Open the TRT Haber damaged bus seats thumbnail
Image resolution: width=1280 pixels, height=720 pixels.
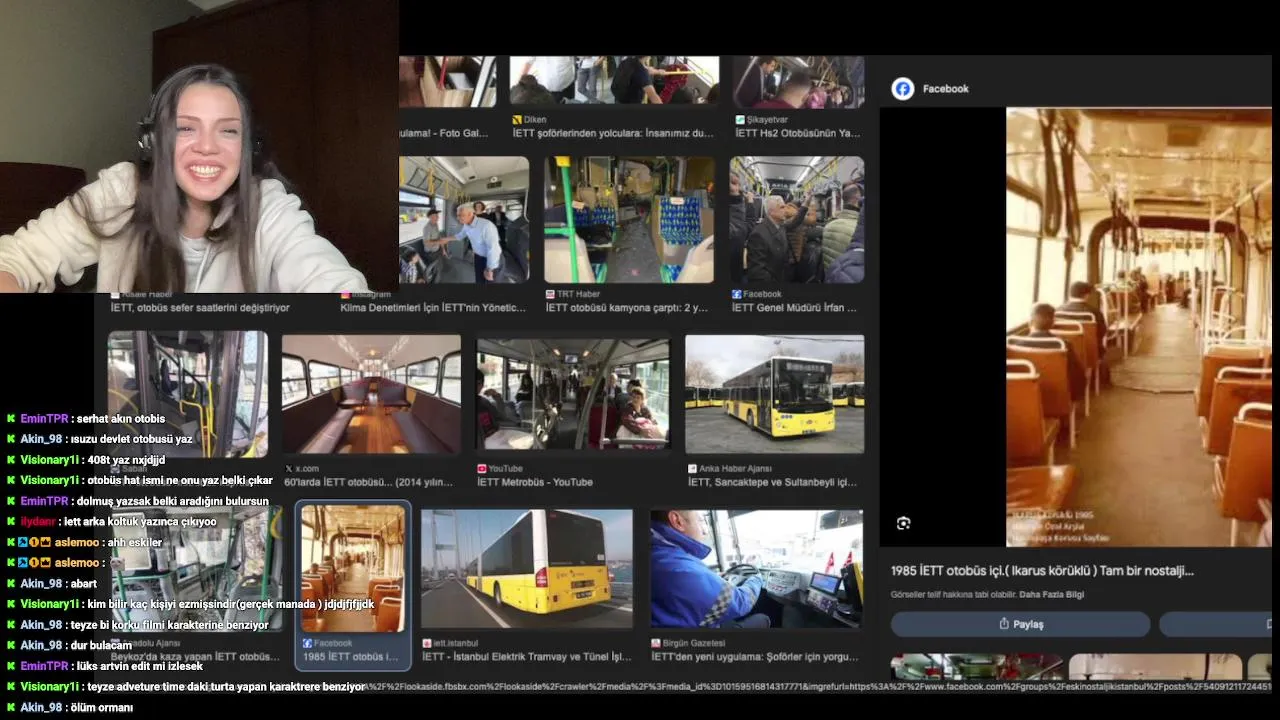pyautogui.click(x=630, y=220)
